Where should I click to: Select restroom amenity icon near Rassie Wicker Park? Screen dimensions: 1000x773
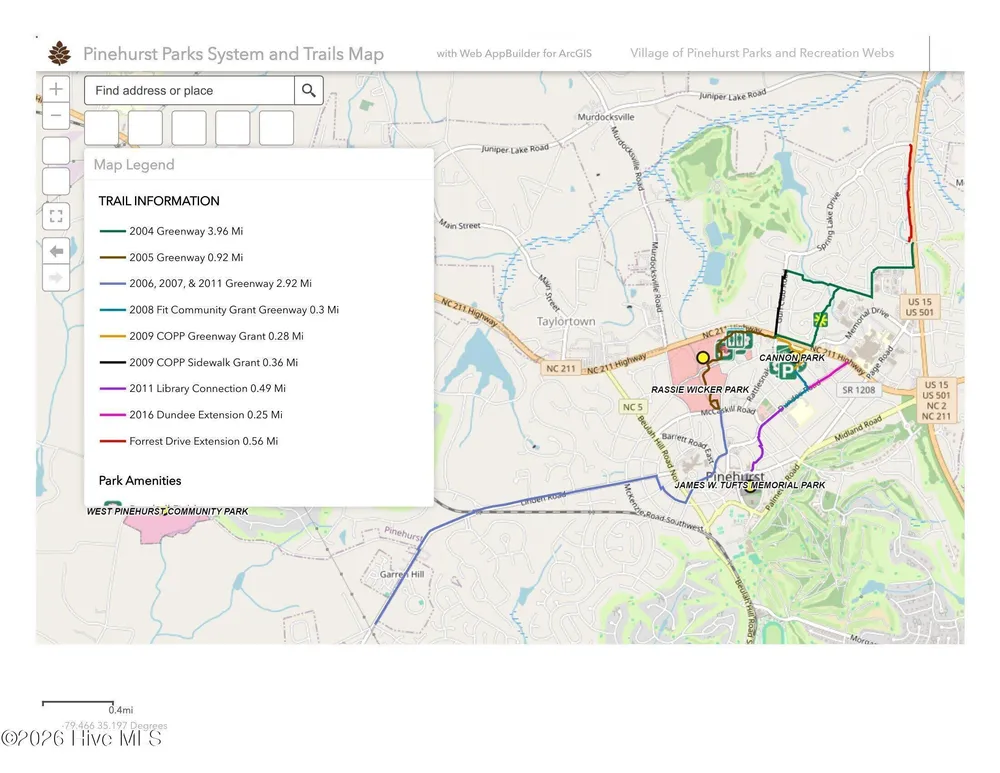(x=735, y=340)
